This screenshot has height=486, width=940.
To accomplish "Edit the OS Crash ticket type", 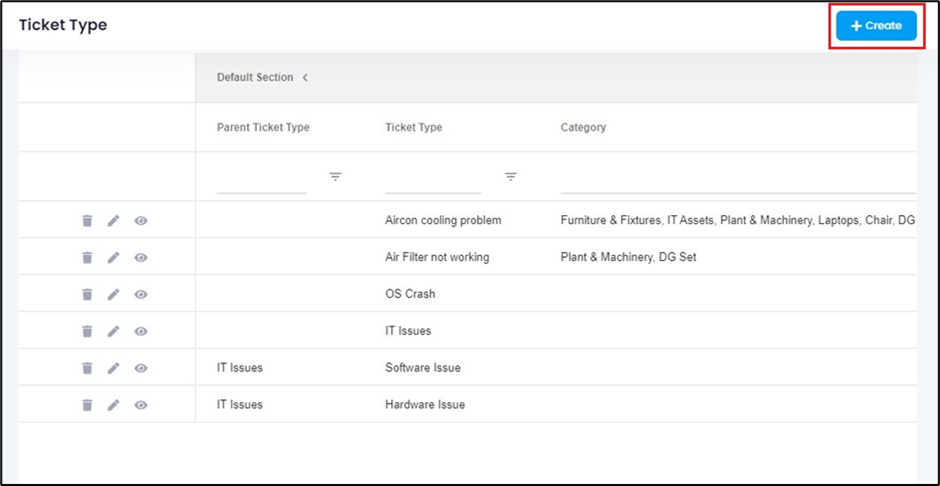I will pos(114,294).
